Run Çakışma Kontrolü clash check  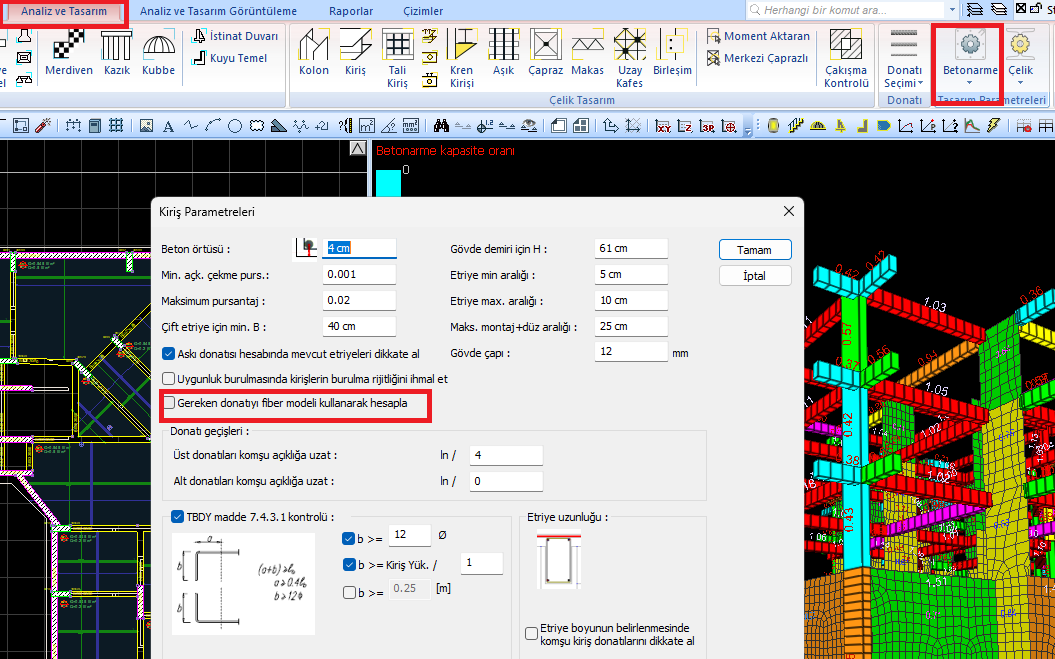pyautogui.click(x=847, y=59)
